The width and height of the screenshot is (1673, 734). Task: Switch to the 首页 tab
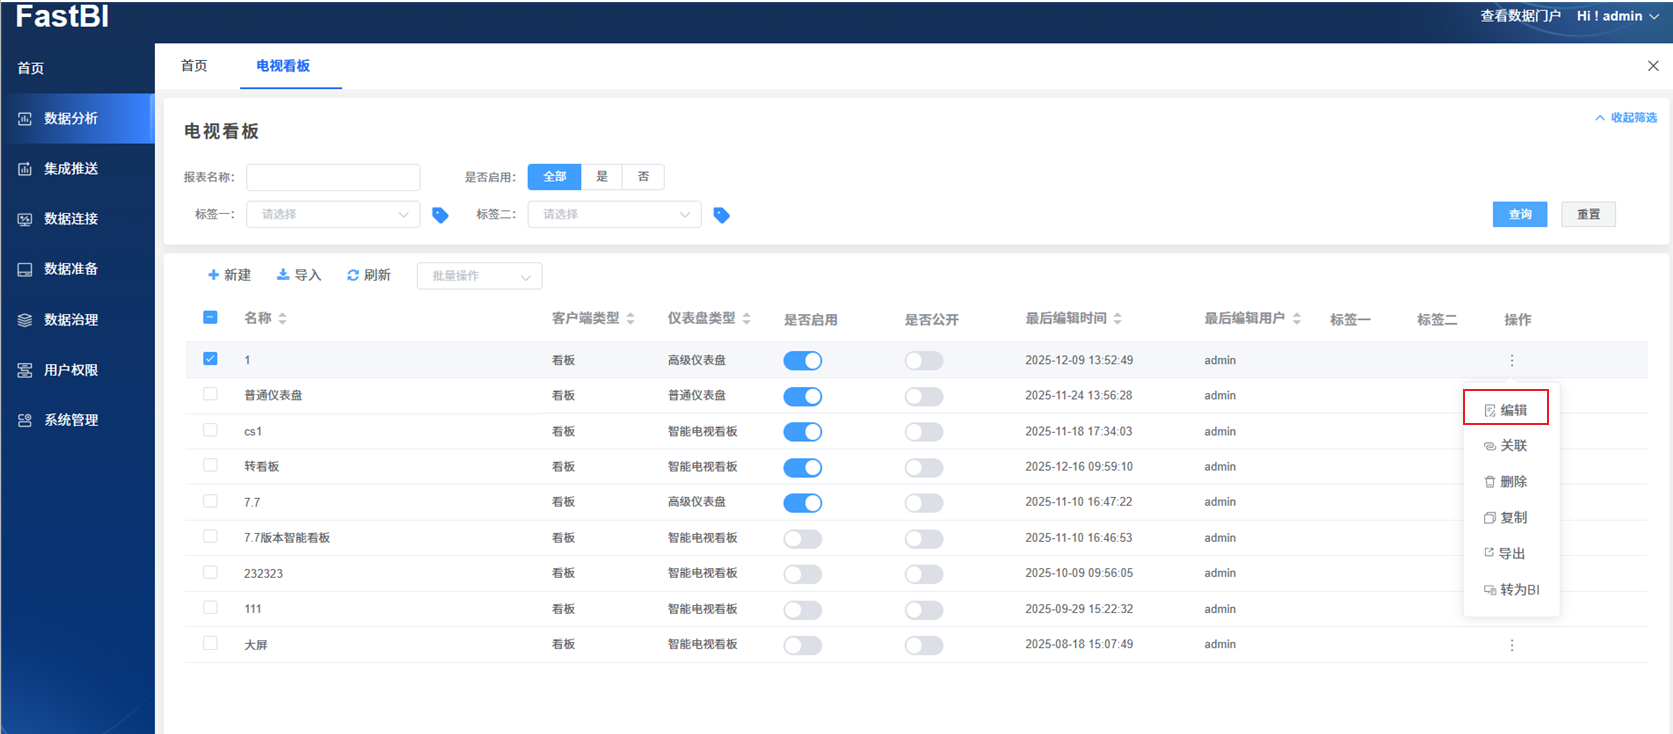(194, 66)
